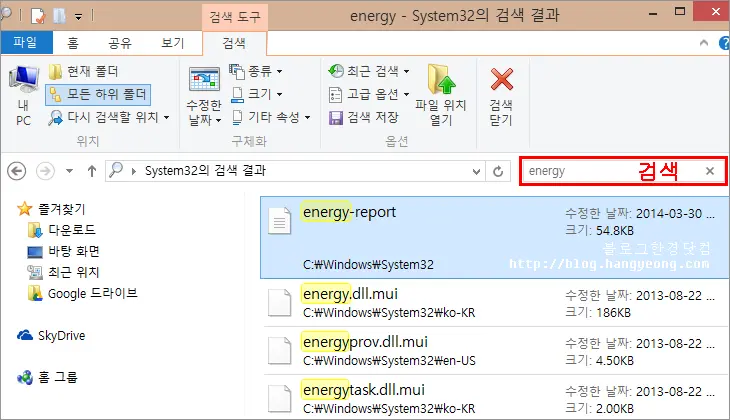
Task: Click 파일 위치 열기 (open file location)
Action: (441, 96)
